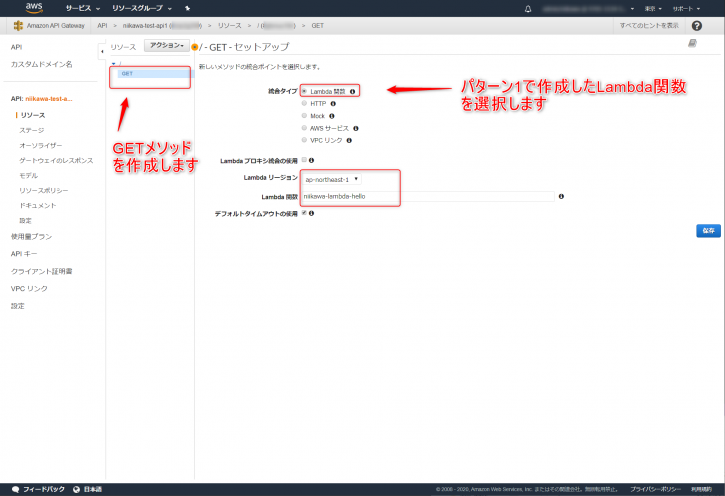Open the blurred account name dropdown

588,9
